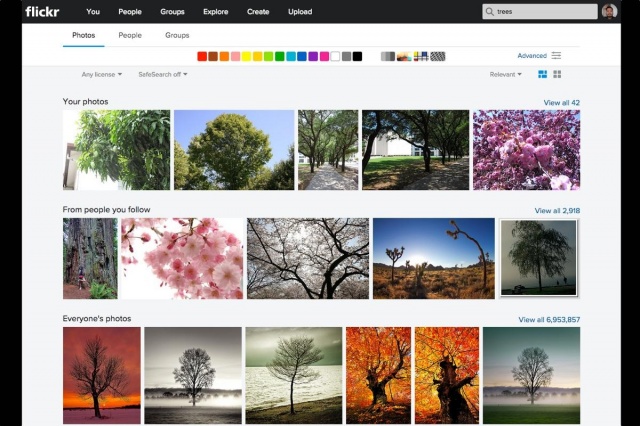Click Upload in the top bar

pos(300,12)
